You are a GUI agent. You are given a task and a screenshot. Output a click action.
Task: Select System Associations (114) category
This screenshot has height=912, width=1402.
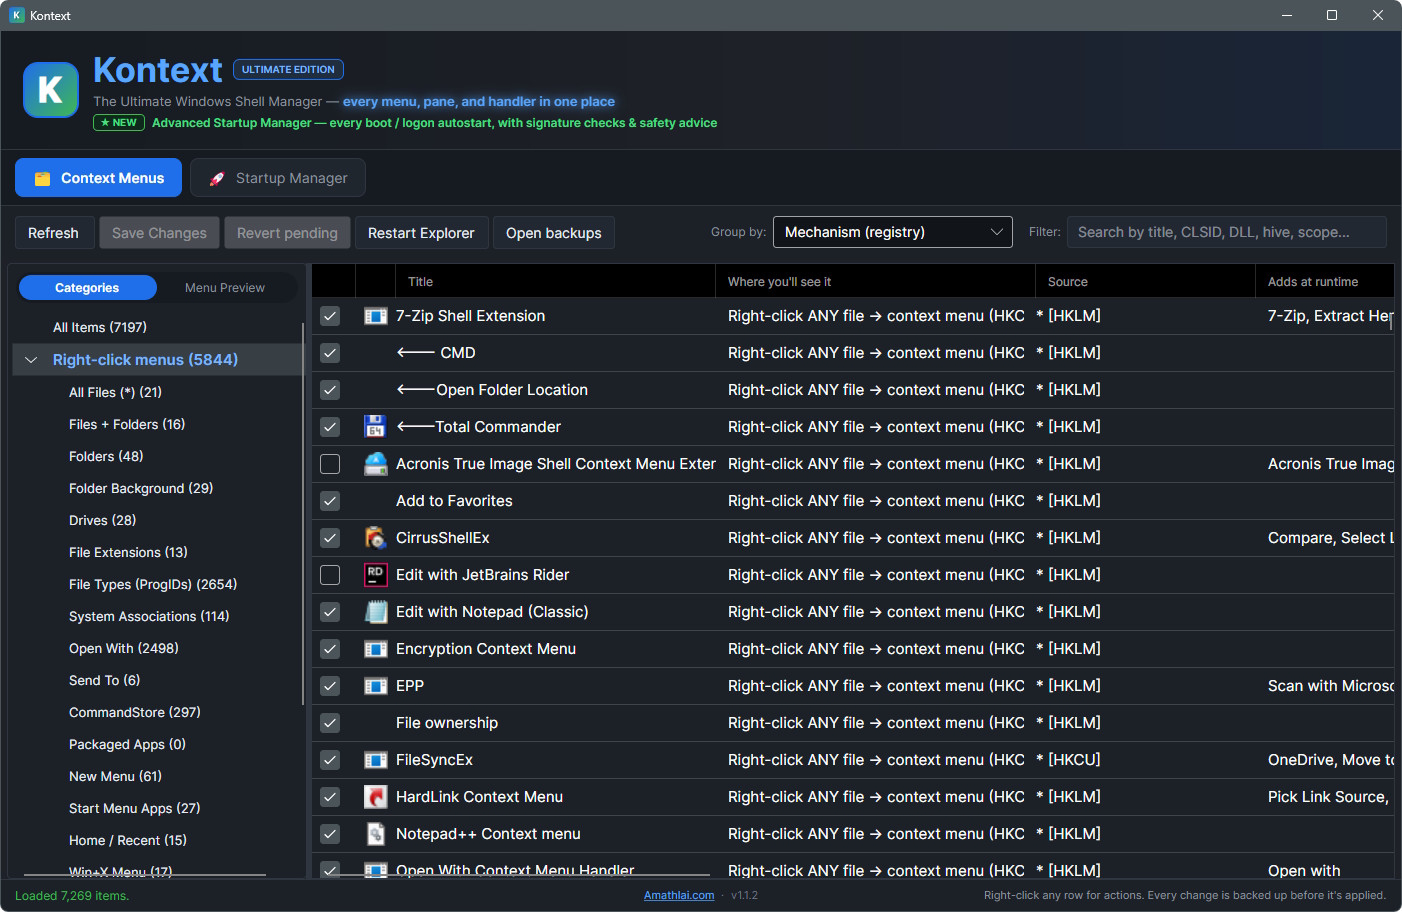[x=149, y=616]
